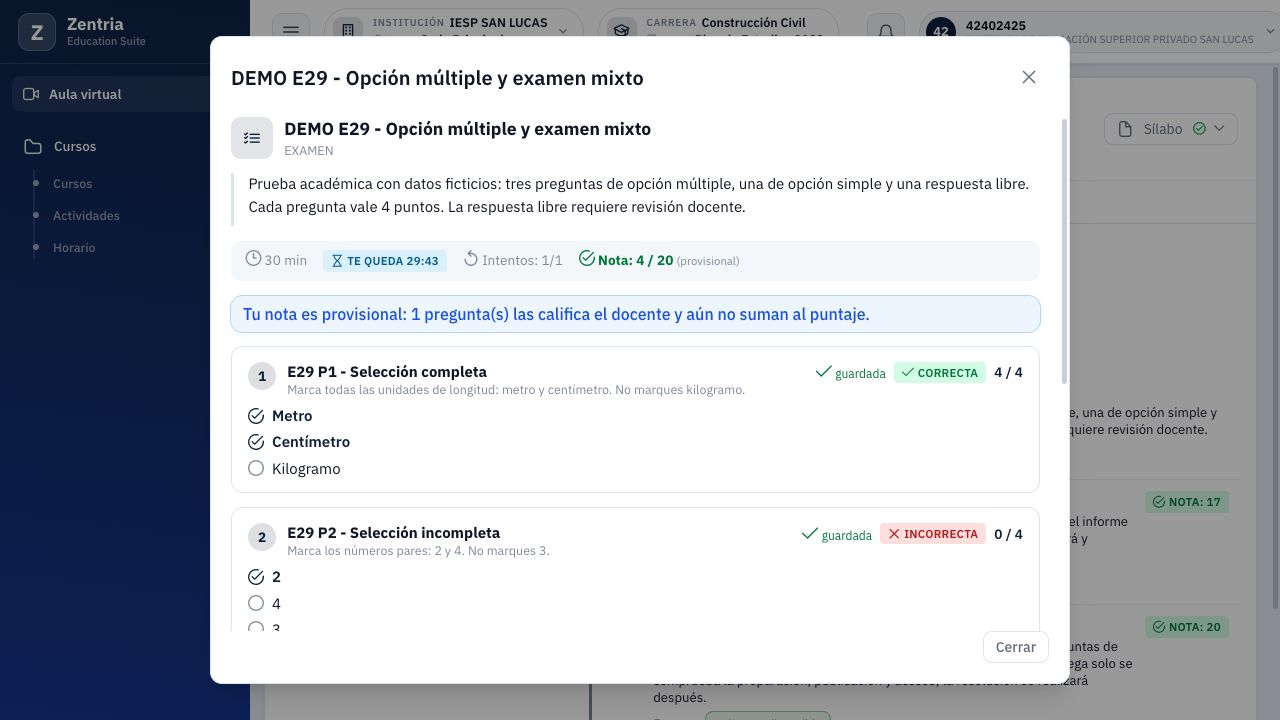
Task: Open the hamburger menu in top bar
Action: click(x=291, y=31)
